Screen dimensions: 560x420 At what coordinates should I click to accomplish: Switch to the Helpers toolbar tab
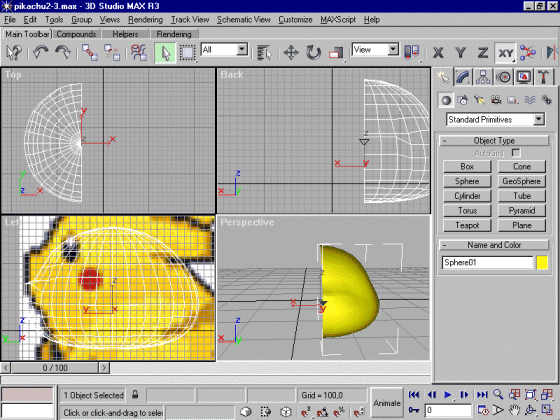pyautogui.click(x=125, y=34)
